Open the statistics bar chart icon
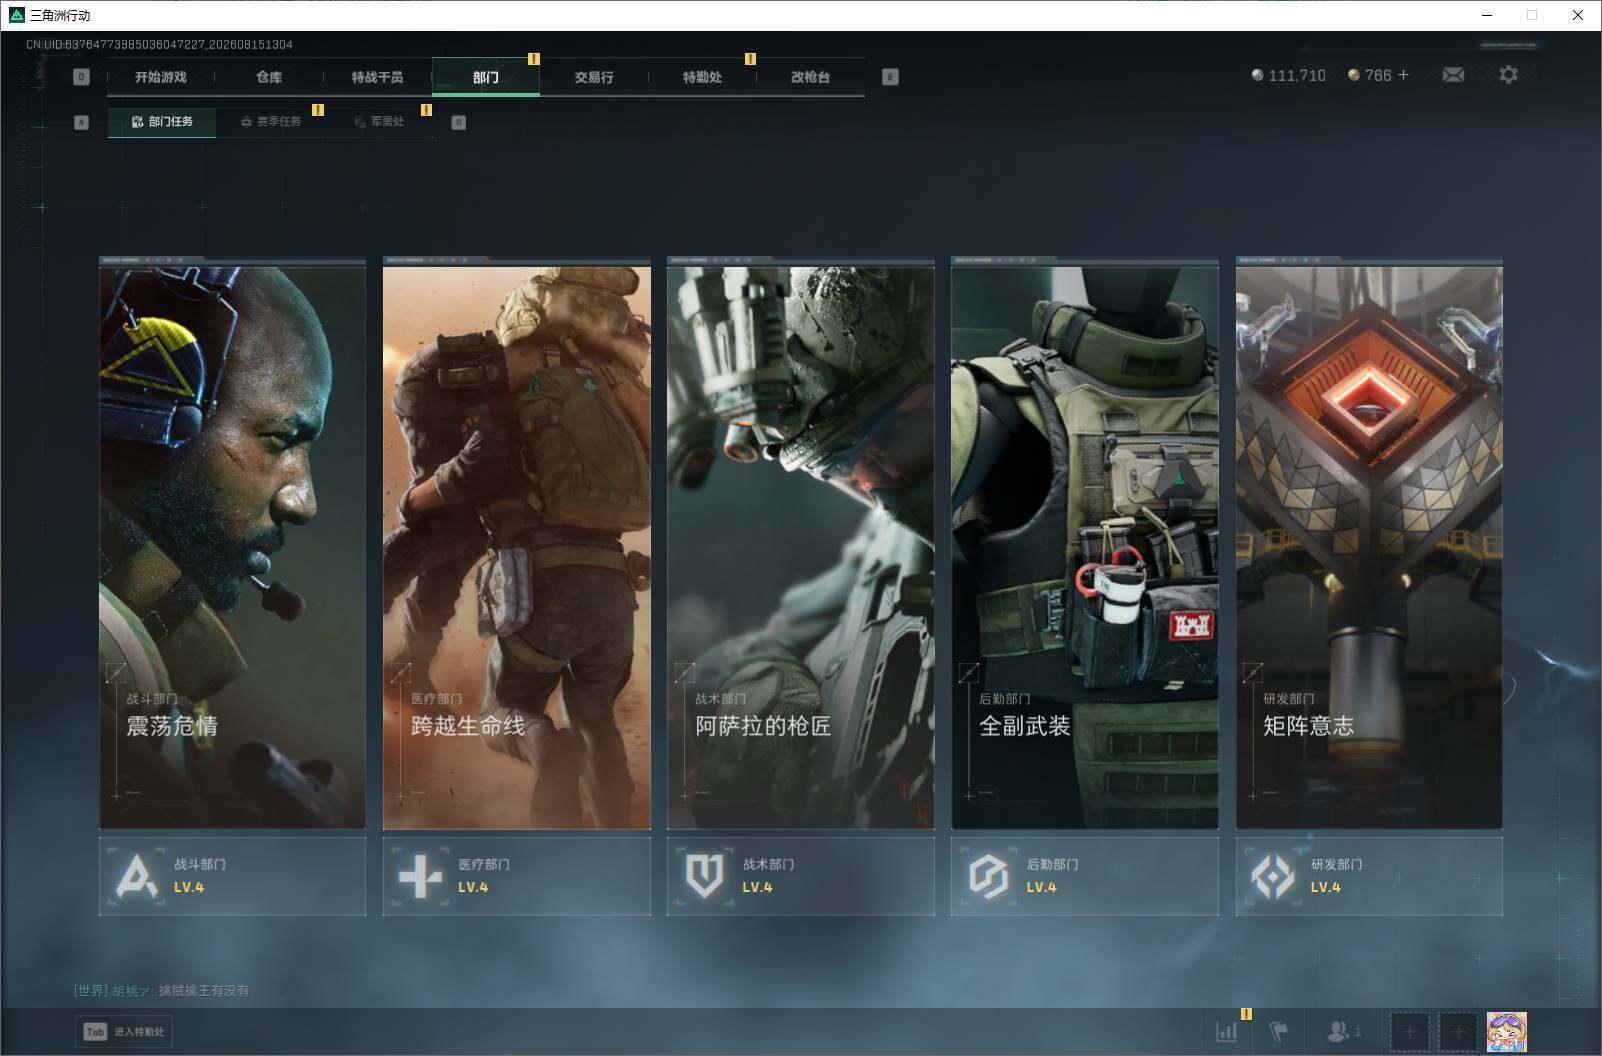The width and height of the screenshot is (1602, 1056). (1227, 1031)
